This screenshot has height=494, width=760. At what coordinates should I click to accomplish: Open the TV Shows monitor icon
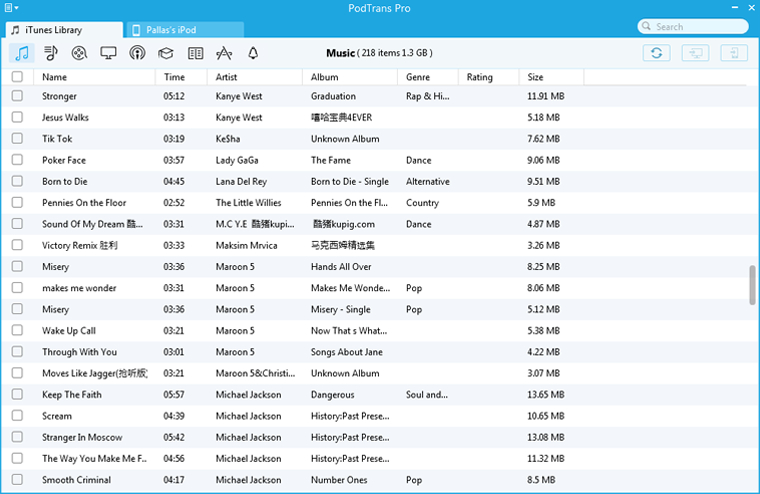108,53
